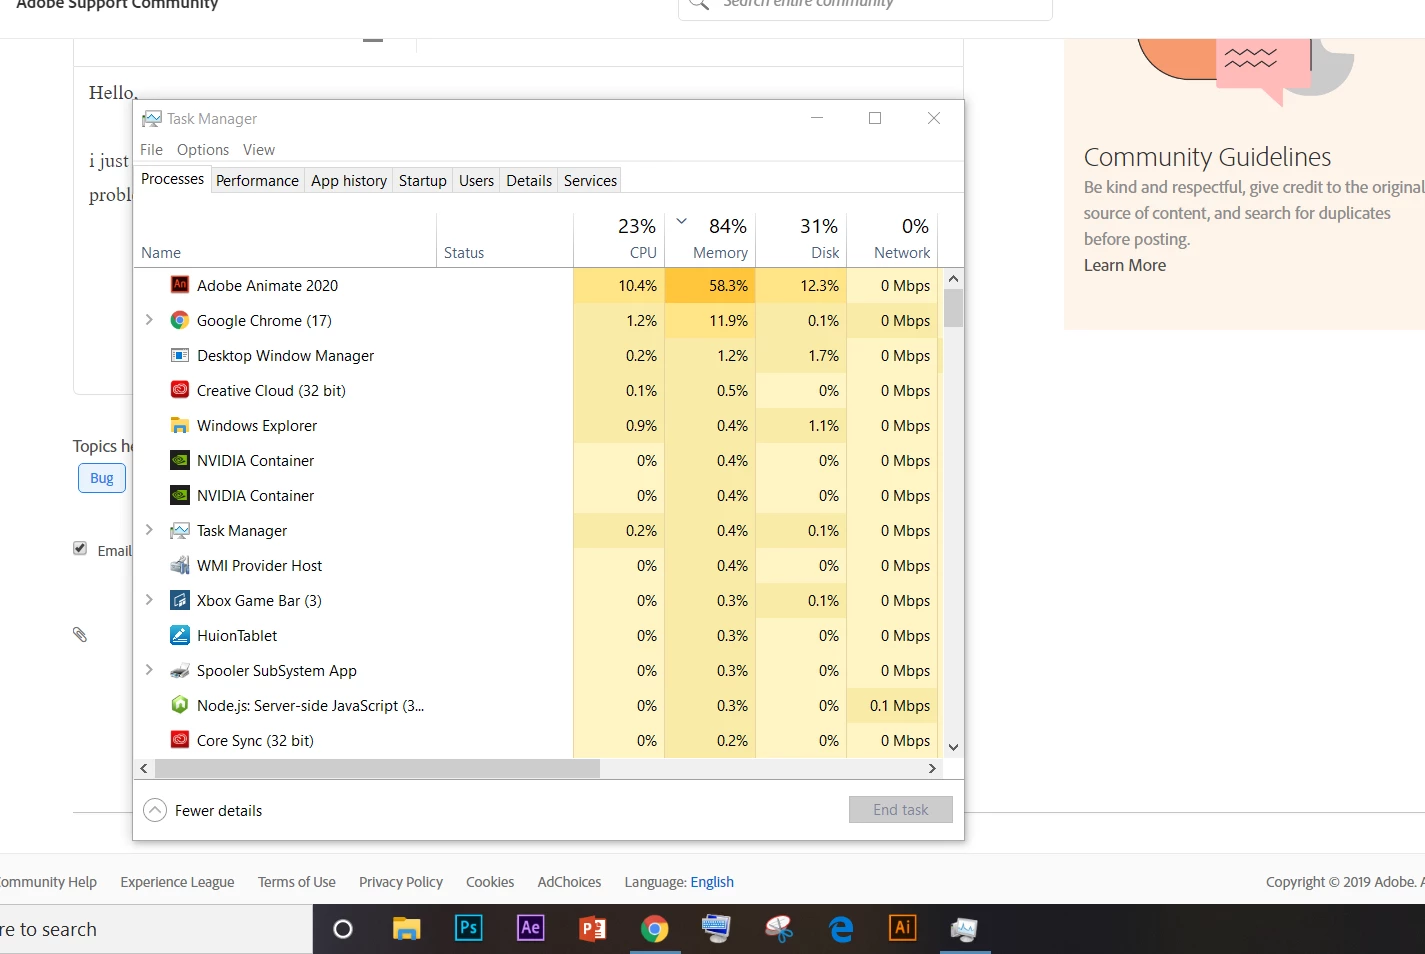Click the Cortana circle icon in taskbar
The image size is (1425, 954).
point(343,929)
